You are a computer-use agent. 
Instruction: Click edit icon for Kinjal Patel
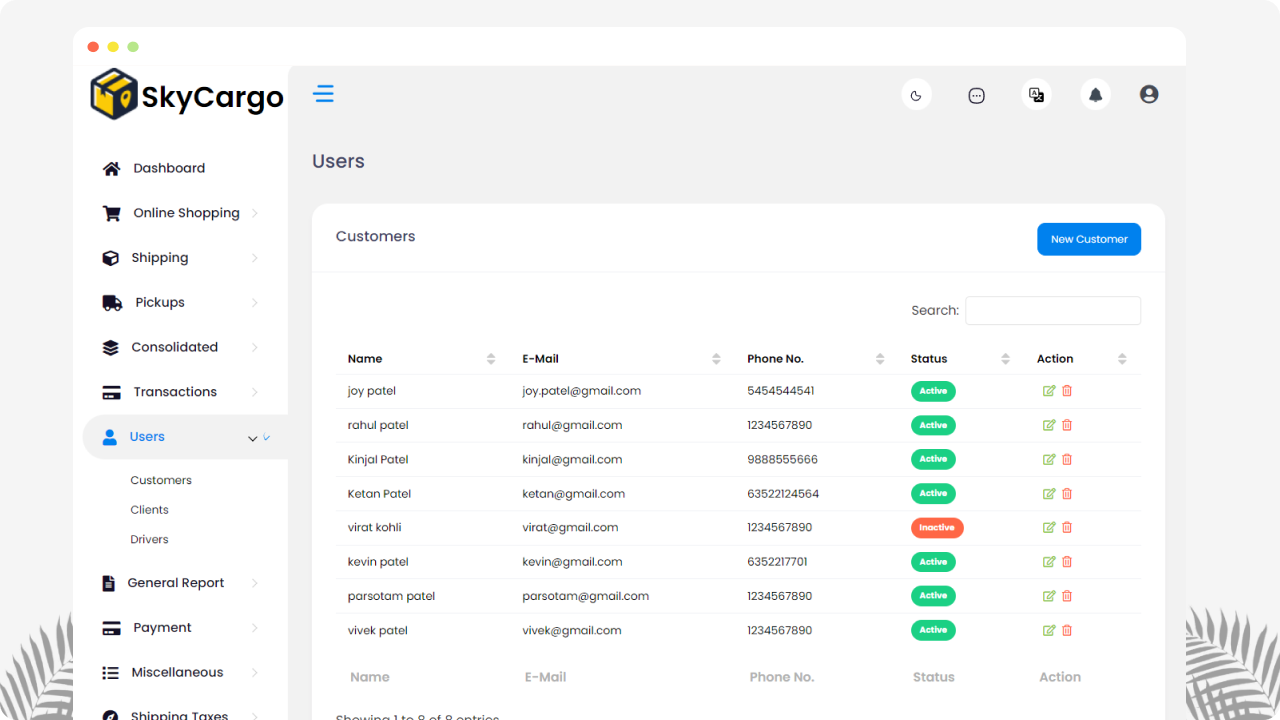coord(1049,459)
